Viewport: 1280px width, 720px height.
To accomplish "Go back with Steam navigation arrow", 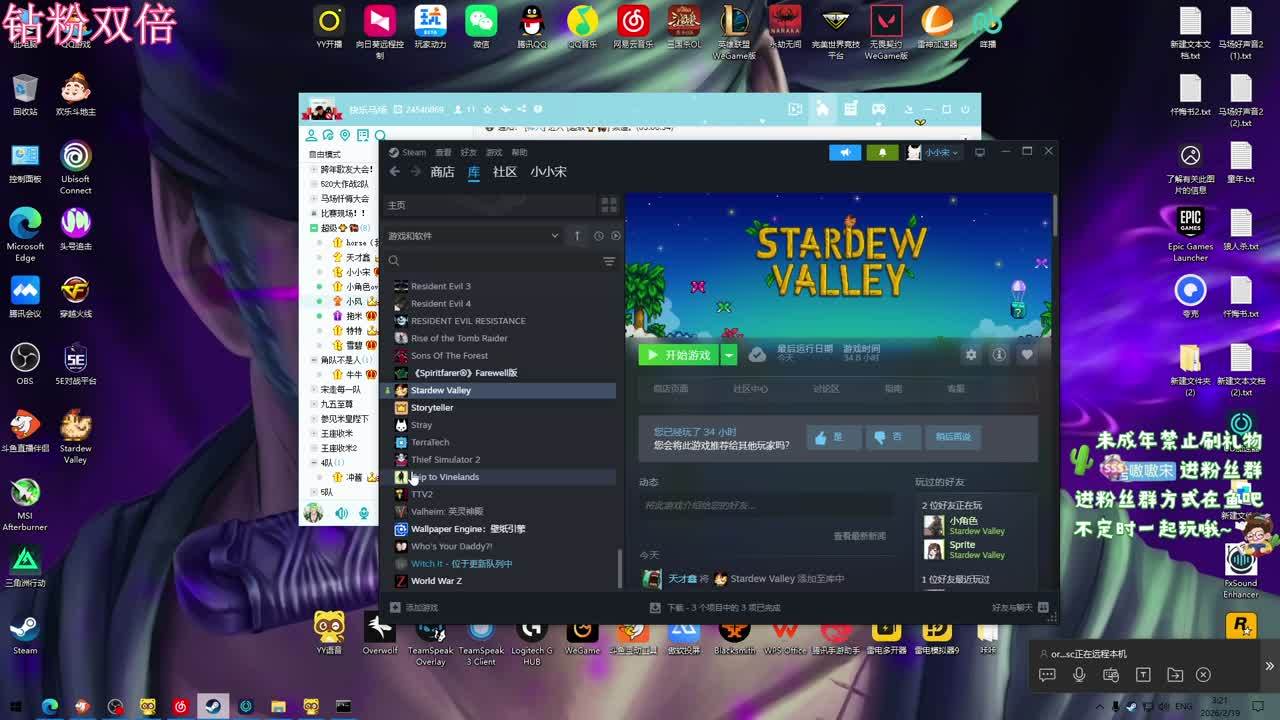I will [395, 172].
